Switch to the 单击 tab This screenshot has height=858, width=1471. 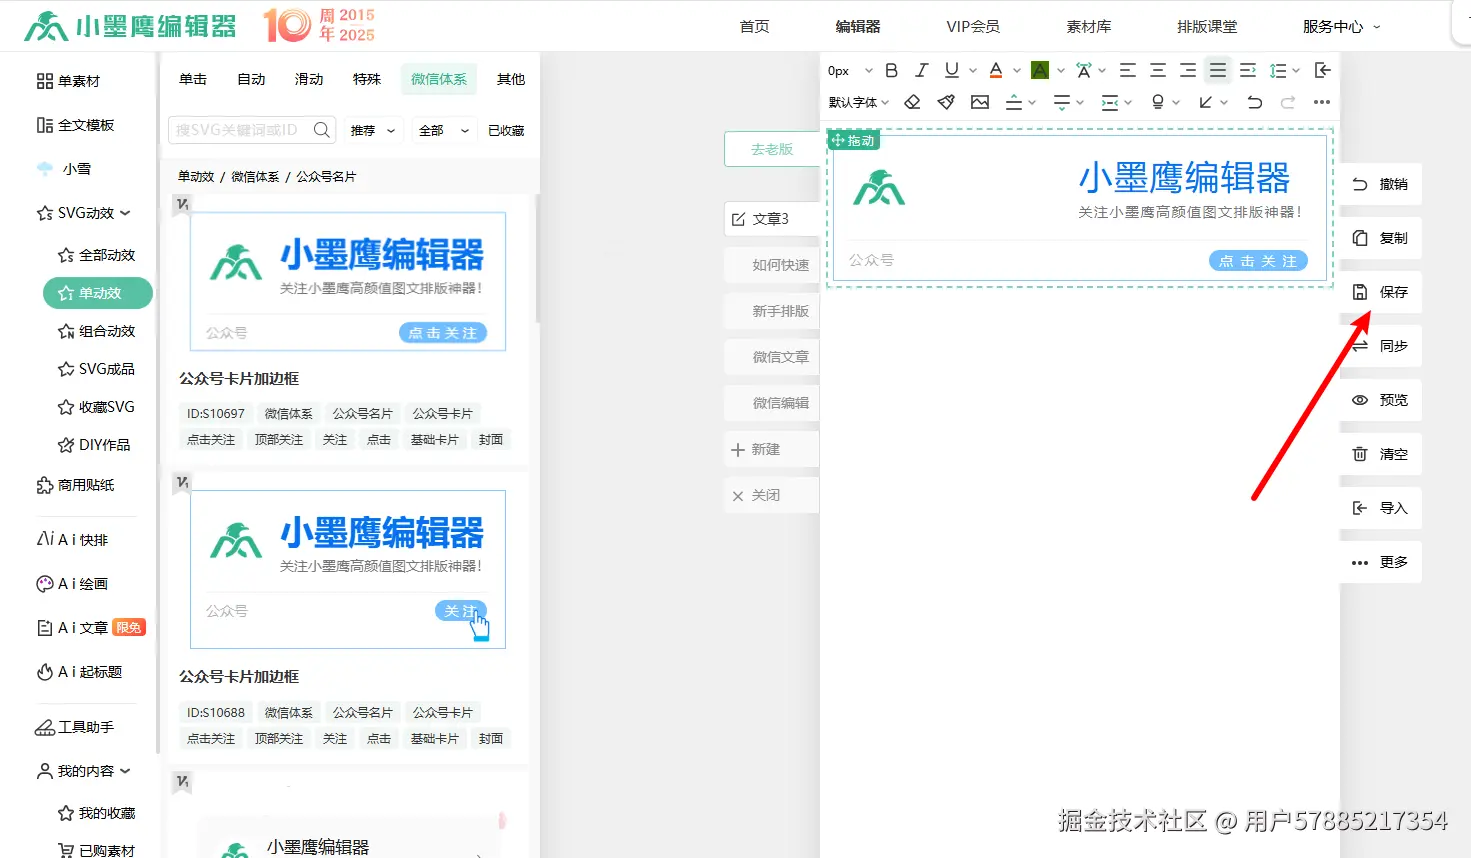pyautogui.click(x=193, y=79)
